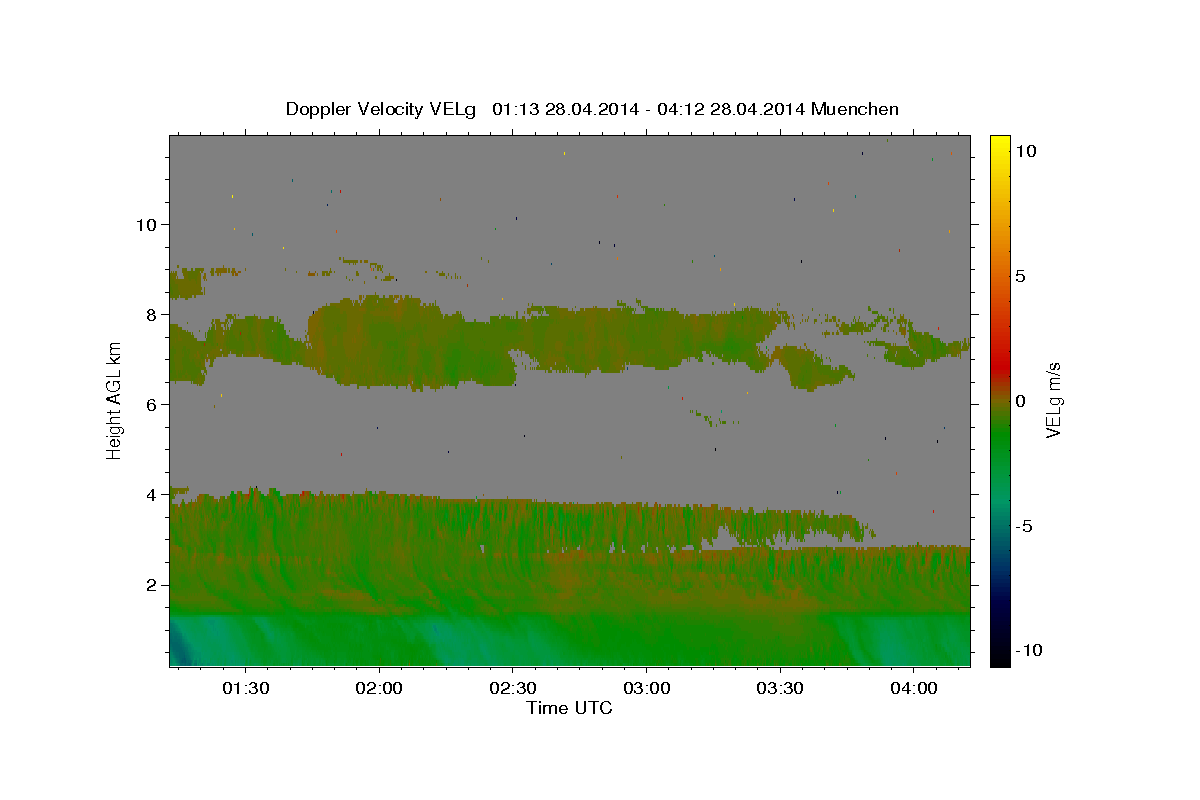Click the height tick label 2
This screenshot has width=1200, height=800.
coord(151,584)
